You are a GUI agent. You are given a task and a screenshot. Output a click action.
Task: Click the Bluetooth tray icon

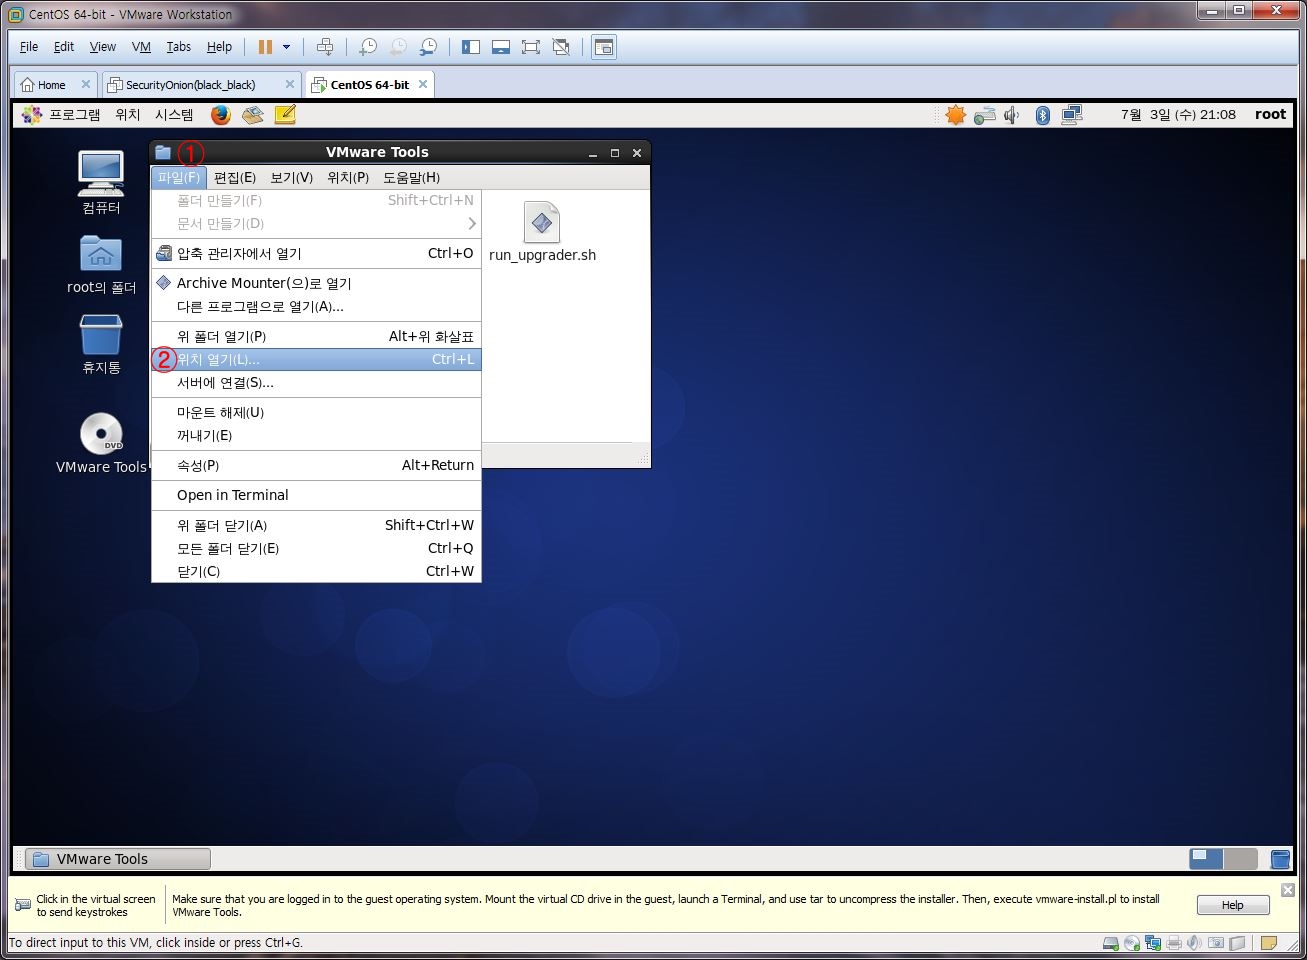pos(1042,115)
